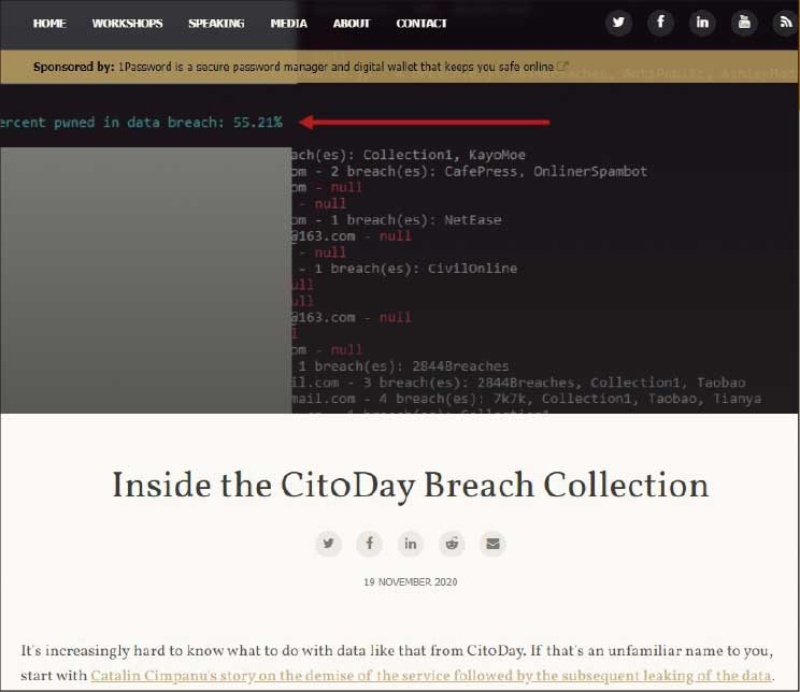Open the MEDIA navigation item
800x692 pixels.
[x=289, y=24]
